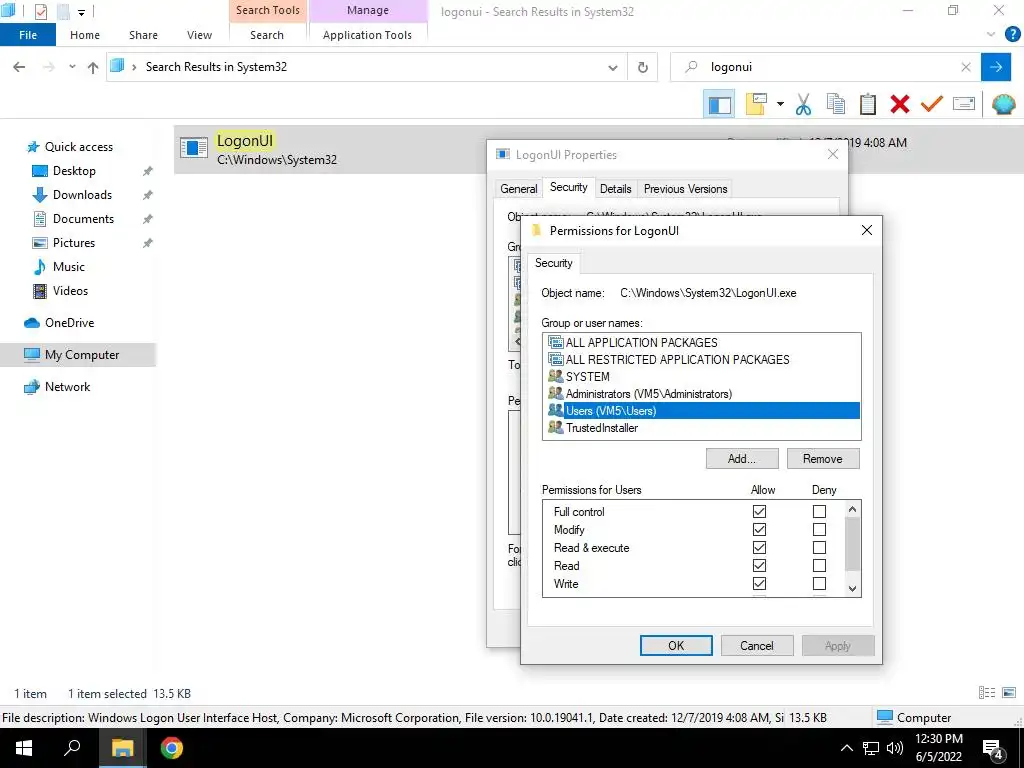
Task: Uncheck Allow for Modify
Action: [759, 530]
